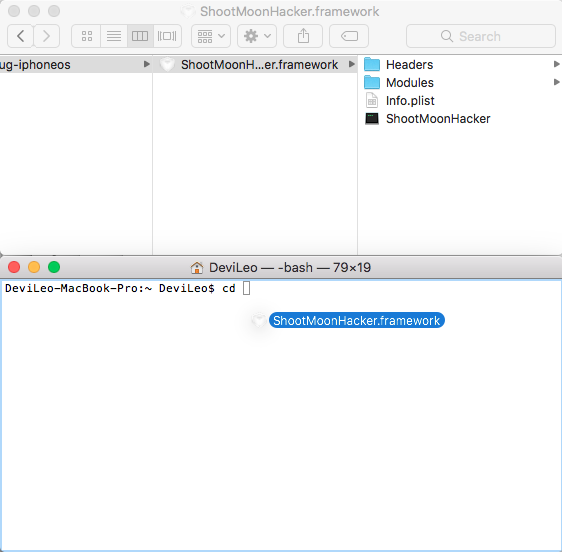Go forward in Finder navigation
This screenshot has width=562, height=552.
click(x=47, y=36)
